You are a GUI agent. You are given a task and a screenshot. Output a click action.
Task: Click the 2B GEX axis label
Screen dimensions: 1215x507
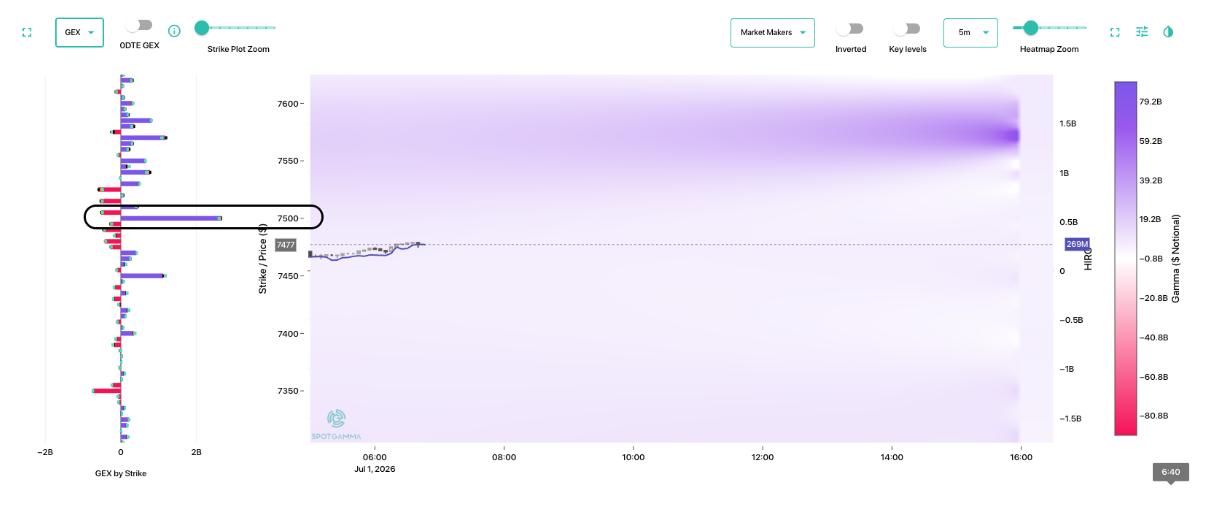196,453
